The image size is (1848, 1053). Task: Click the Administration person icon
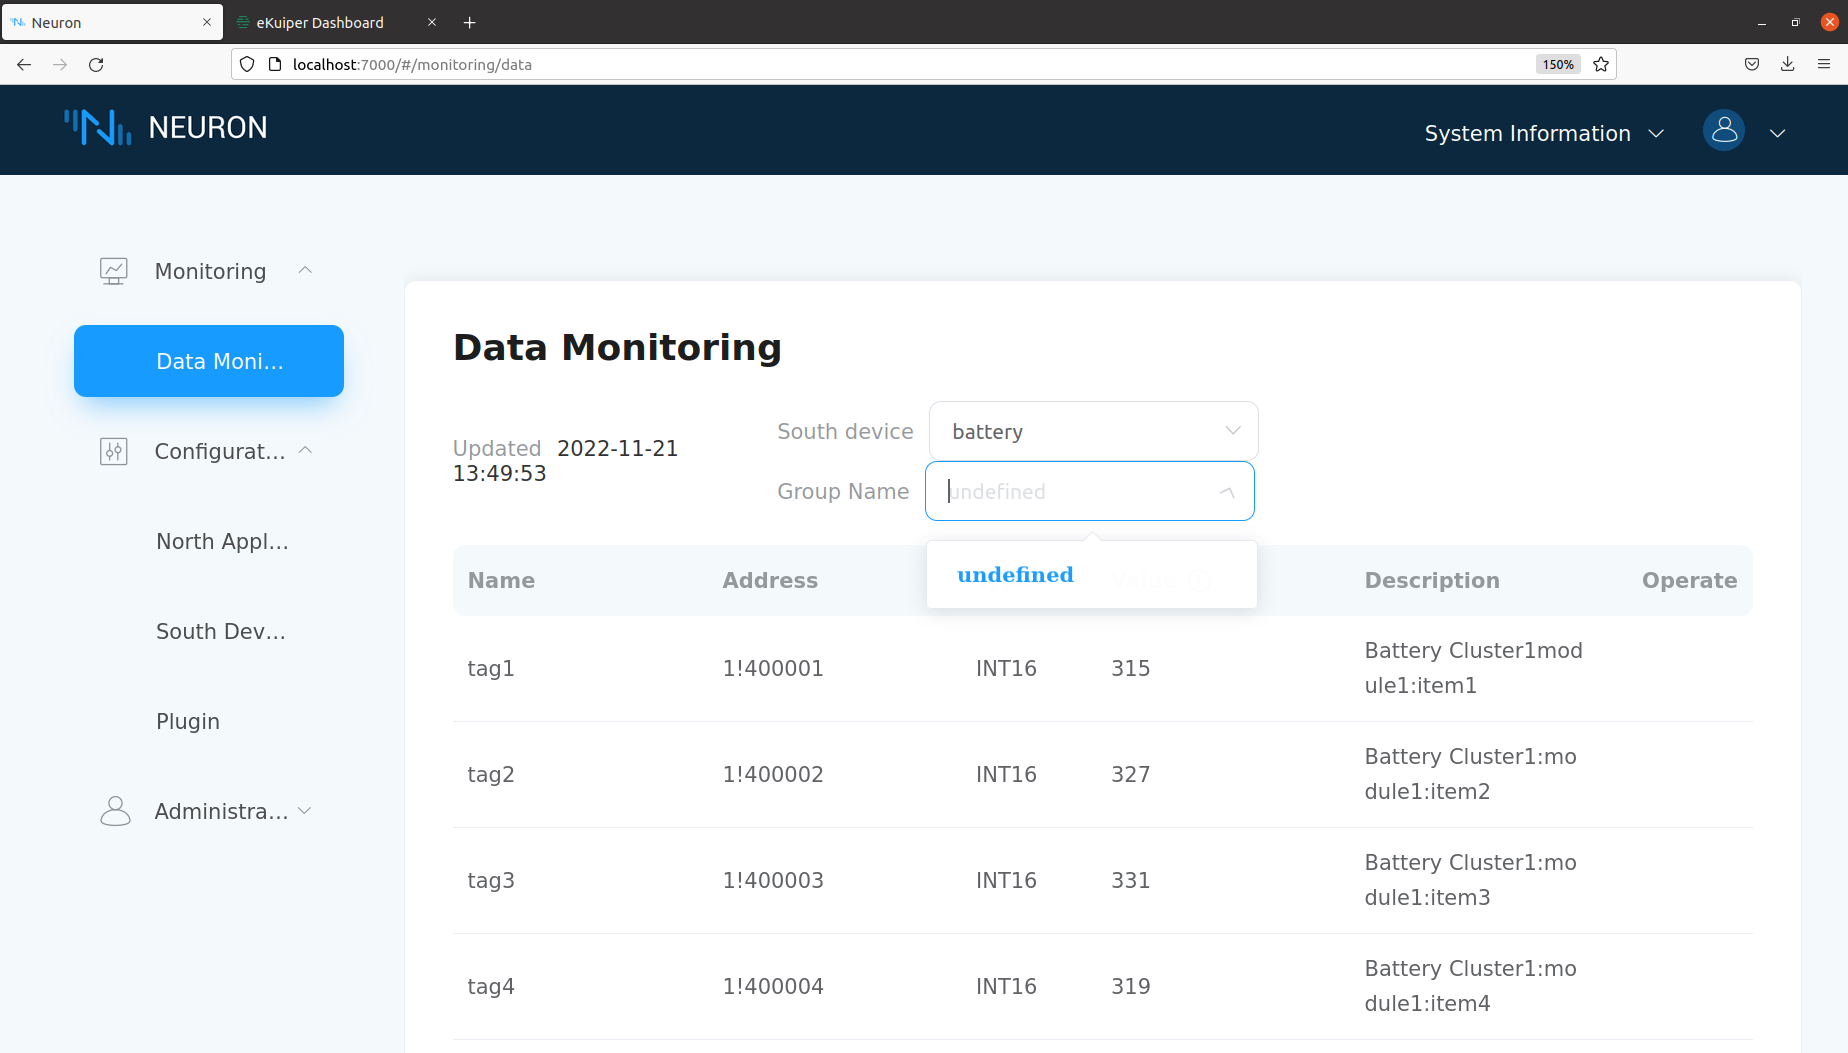point(115,811)
